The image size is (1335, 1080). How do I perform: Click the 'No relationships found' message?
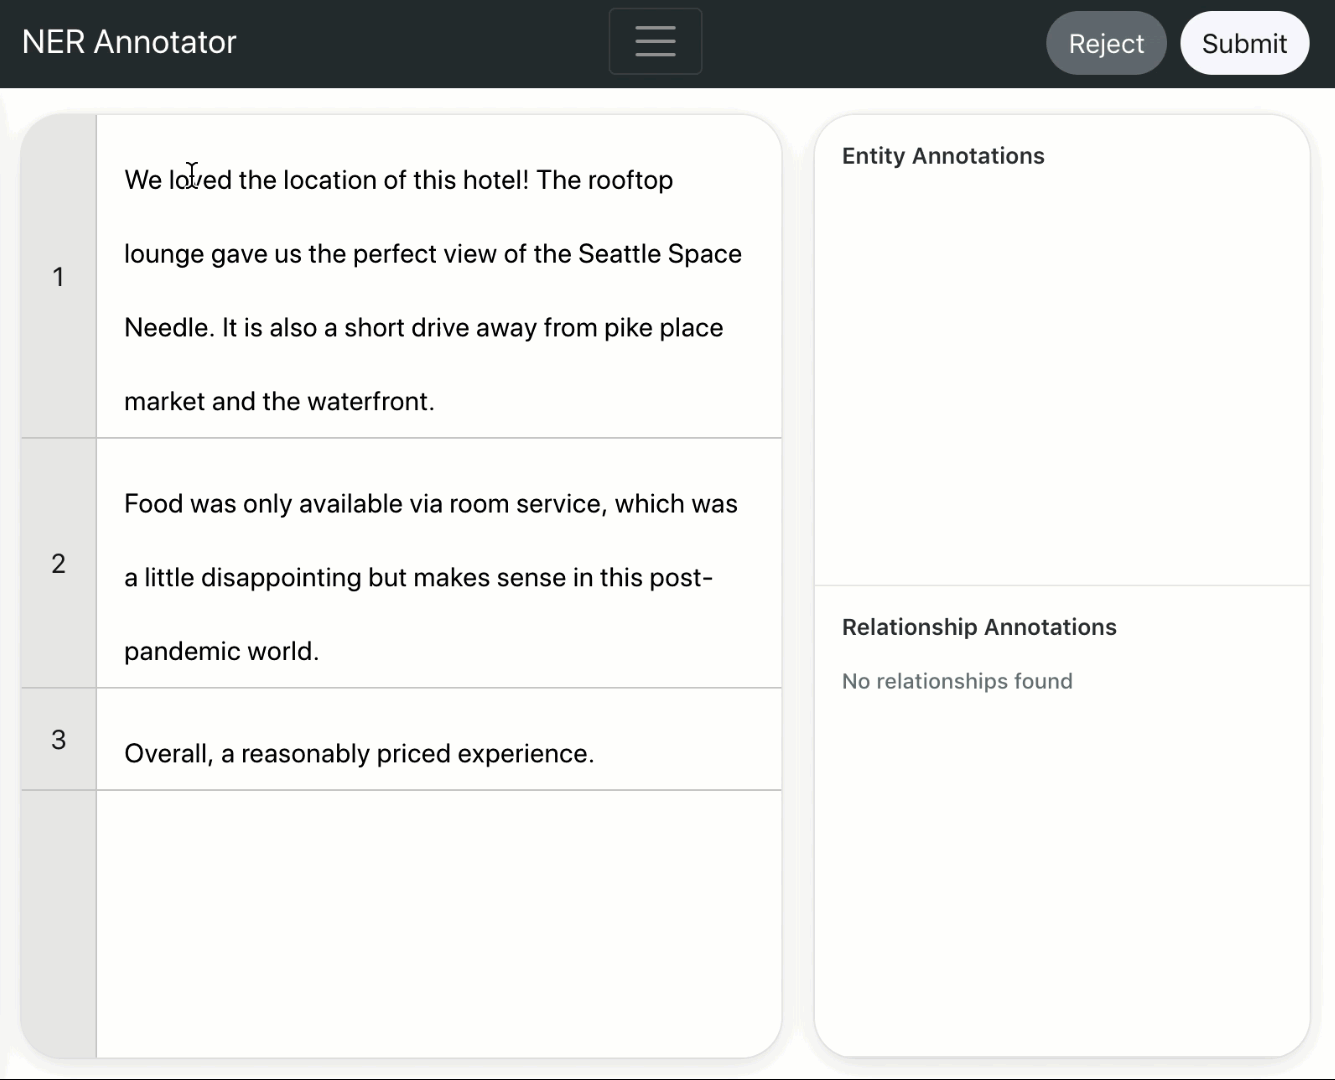pyautogui.click(x=957, y=681)
